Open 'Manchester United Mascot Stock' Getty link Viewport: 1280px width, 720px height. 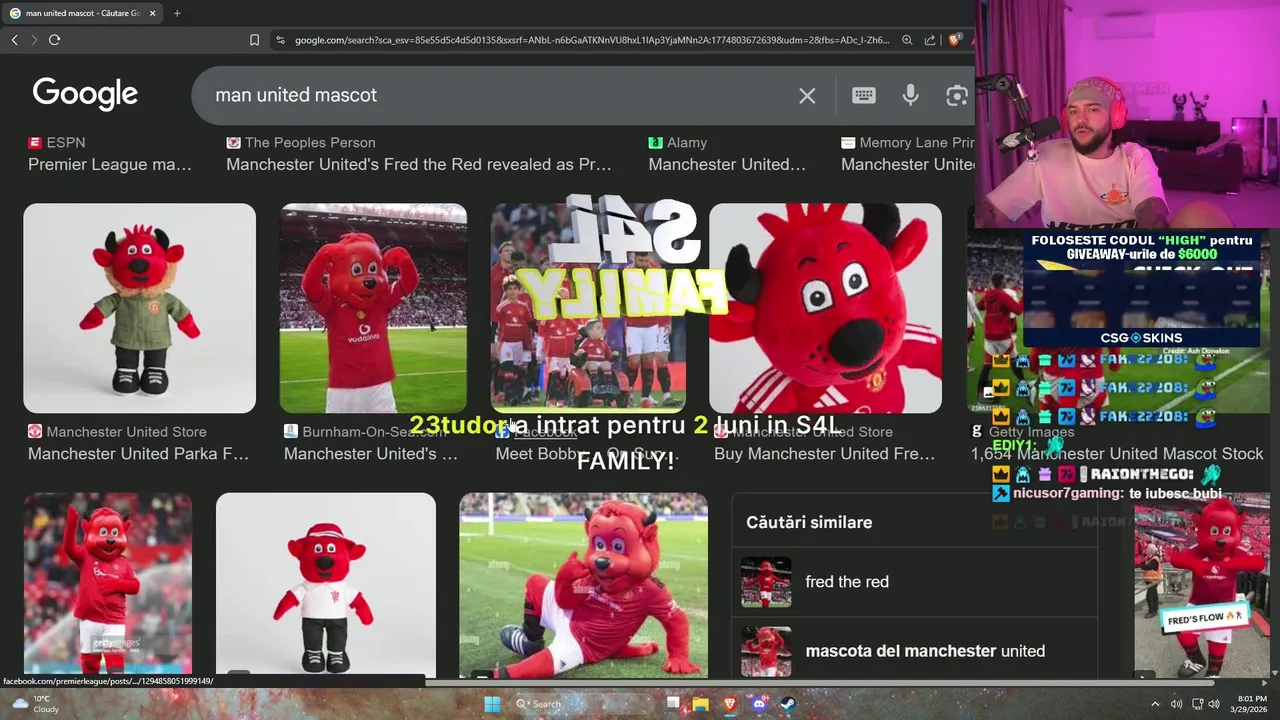tap(1117, 454)
